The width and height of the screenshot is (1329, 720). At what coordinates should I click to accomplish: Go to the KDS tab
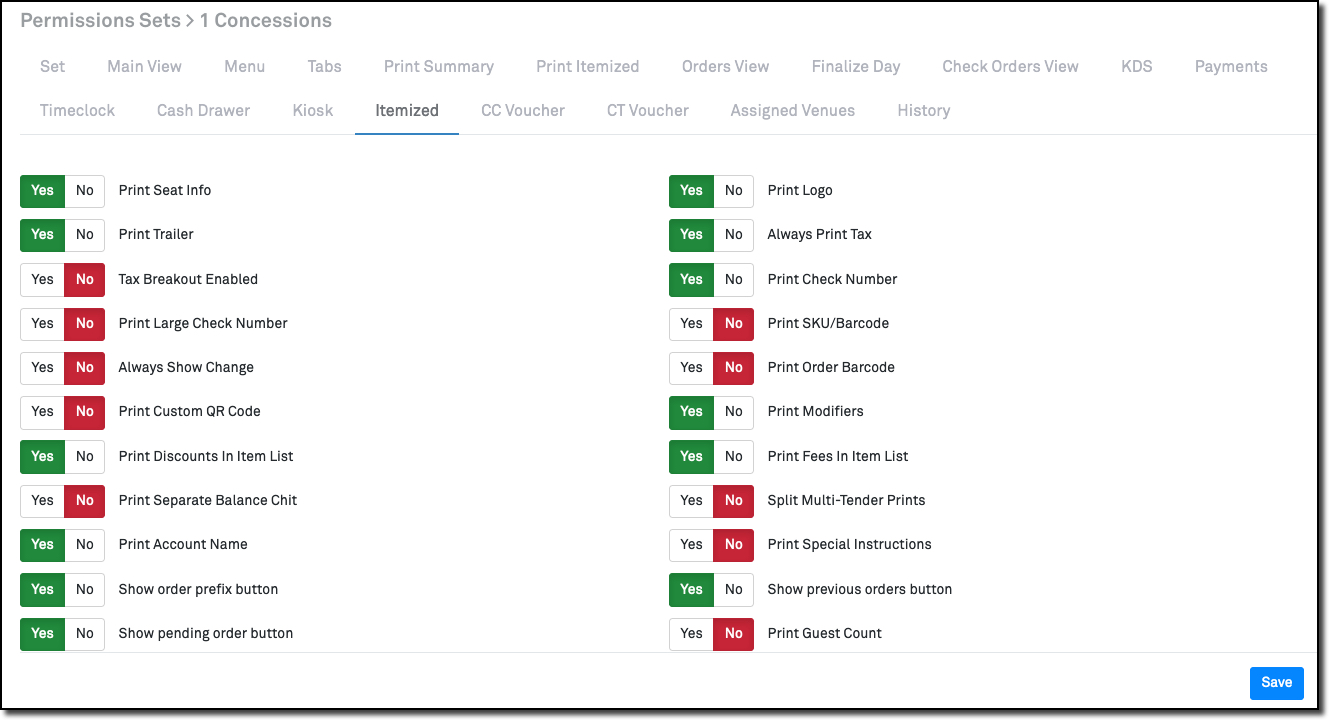(1136, 66)
